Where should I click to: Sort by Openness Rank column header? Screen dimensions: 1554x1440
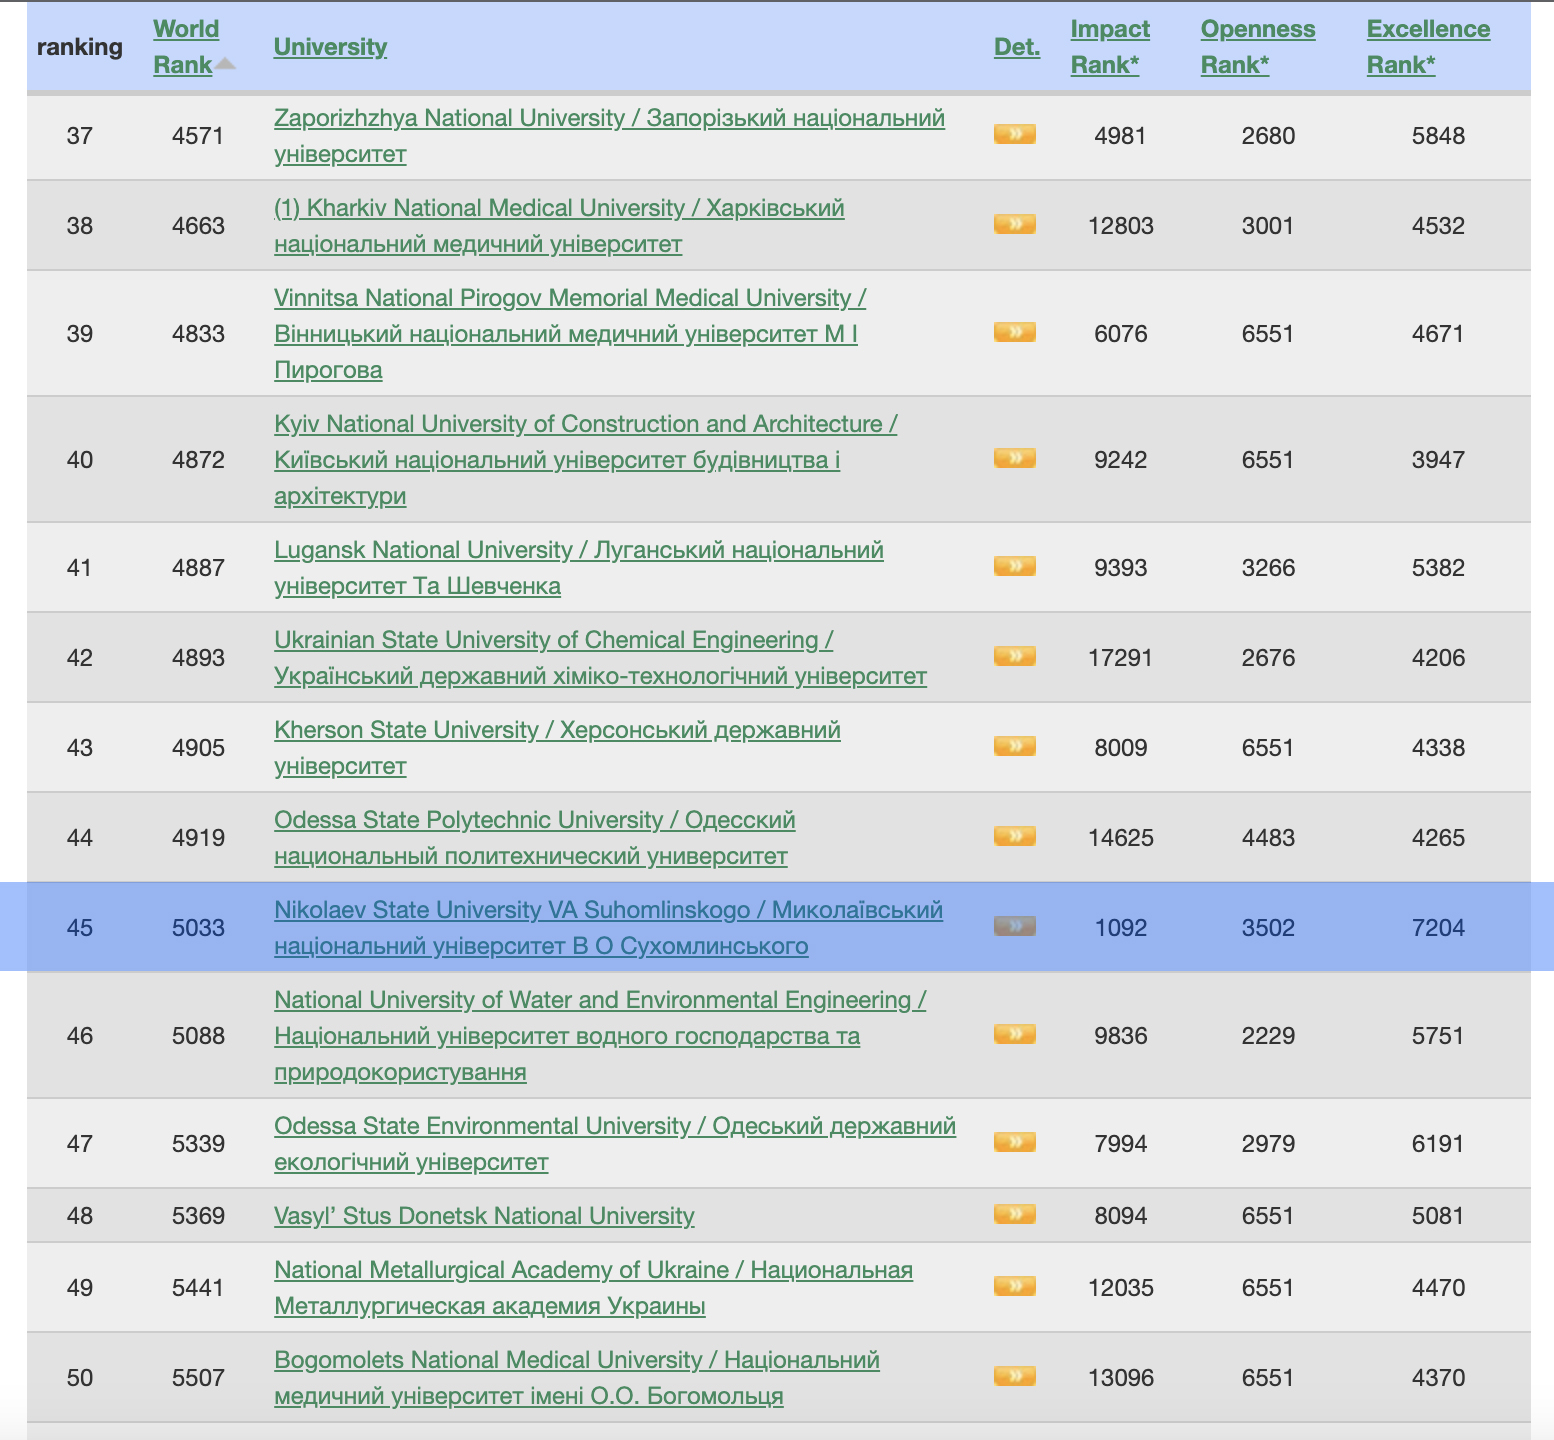pyautogui.click(x=1257, y=46)
